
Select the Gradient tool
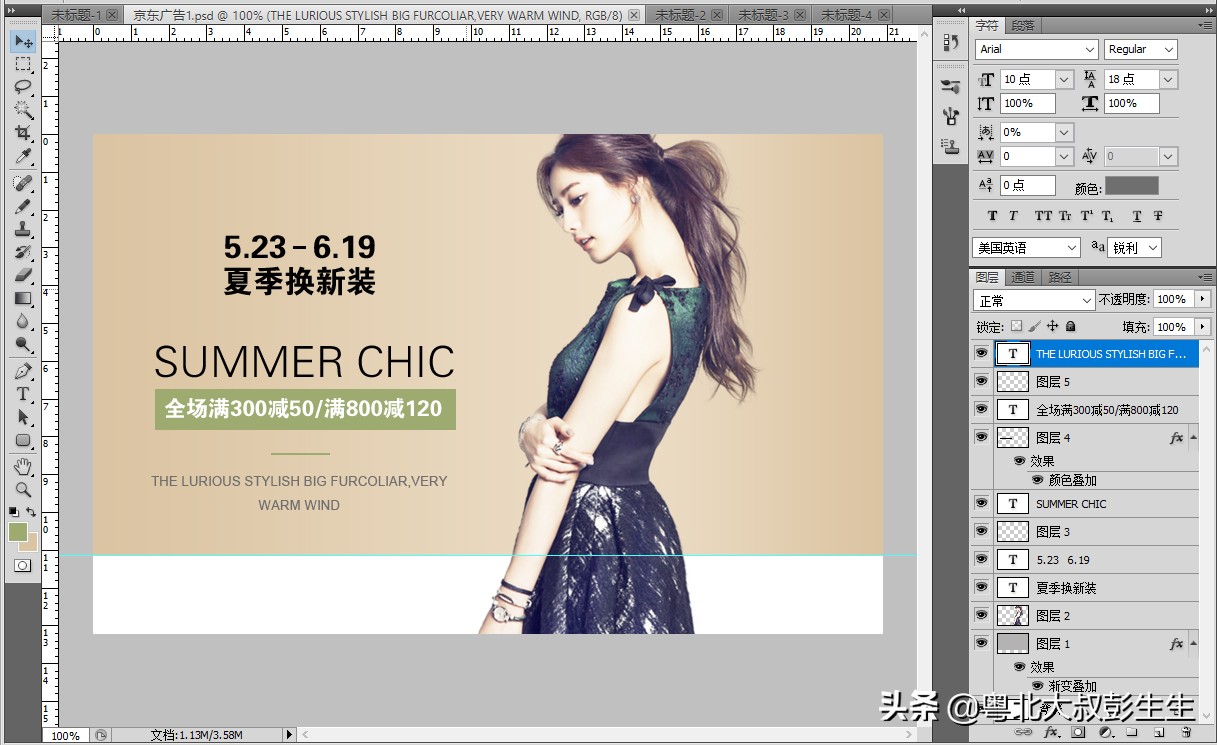pyautogui.click(x=22, y=299)
